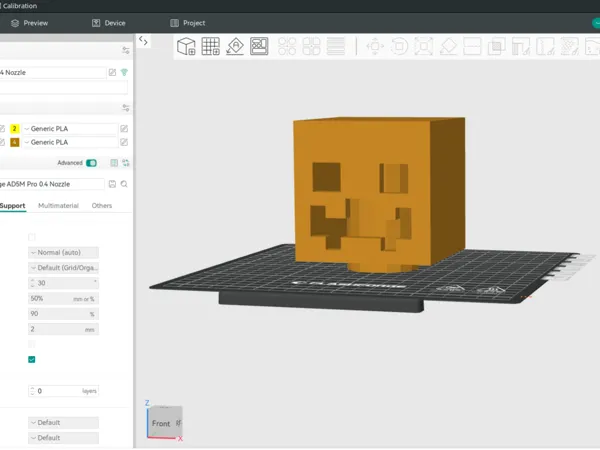Search process settings with magnifier icon
Screen dimensions: 600x450
tap(124, 184)
